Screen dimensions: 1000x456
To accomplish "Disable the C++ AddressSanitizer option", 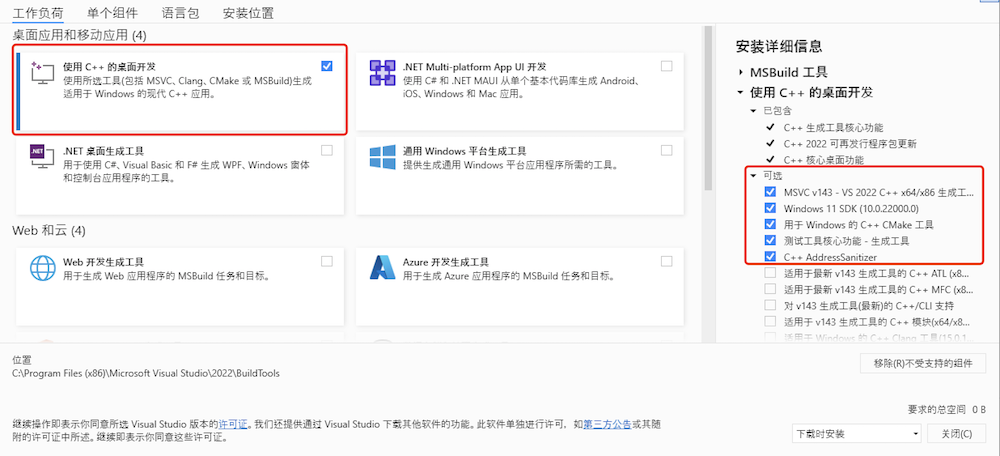I will (x=770, y=257).
